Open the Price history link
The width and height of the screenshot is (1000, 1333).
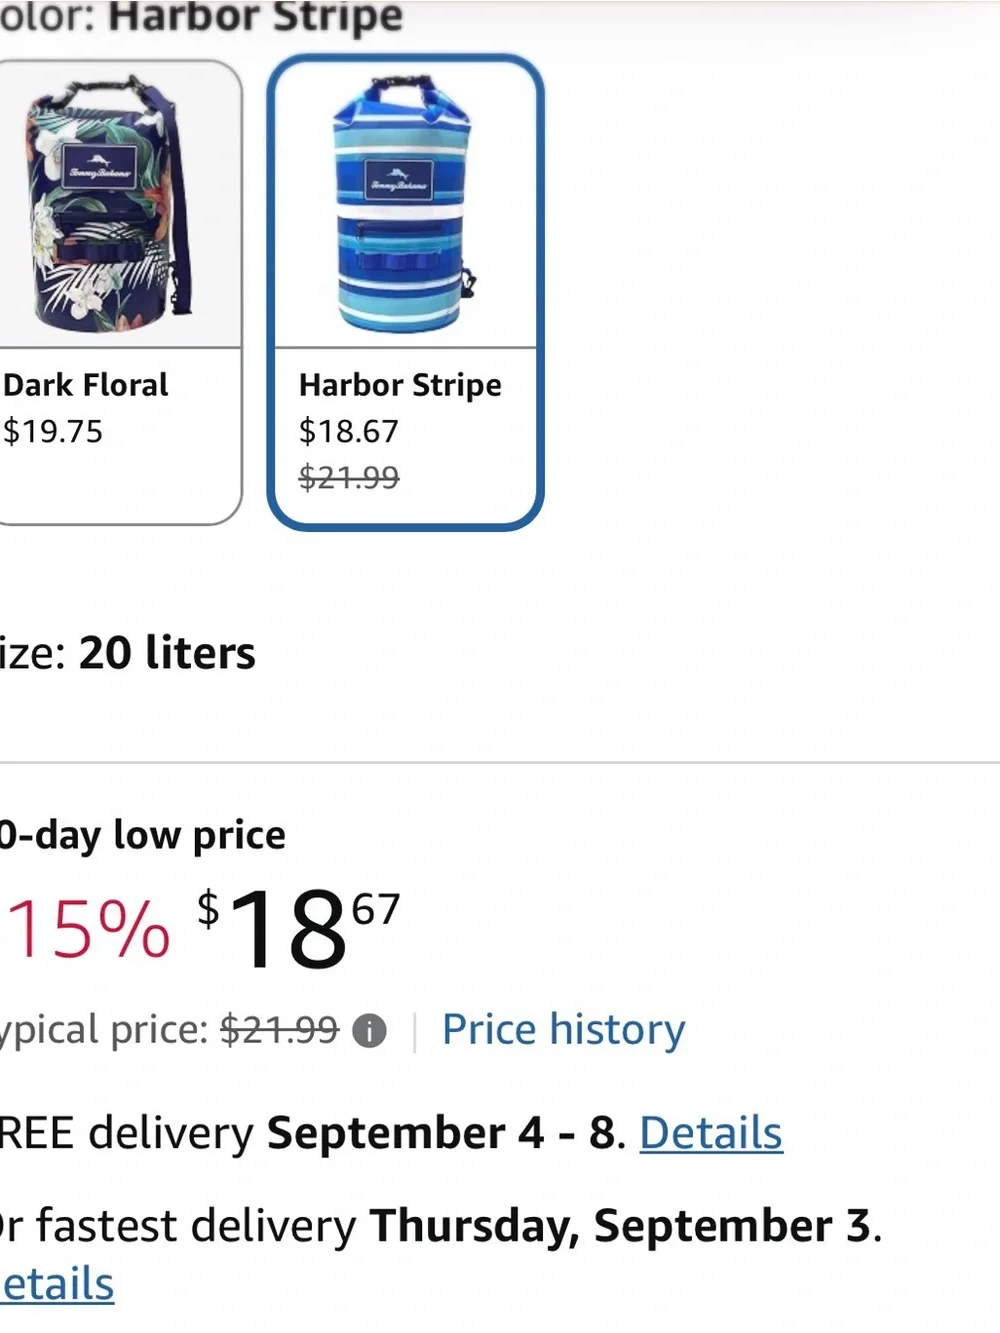click(563, 1029)
